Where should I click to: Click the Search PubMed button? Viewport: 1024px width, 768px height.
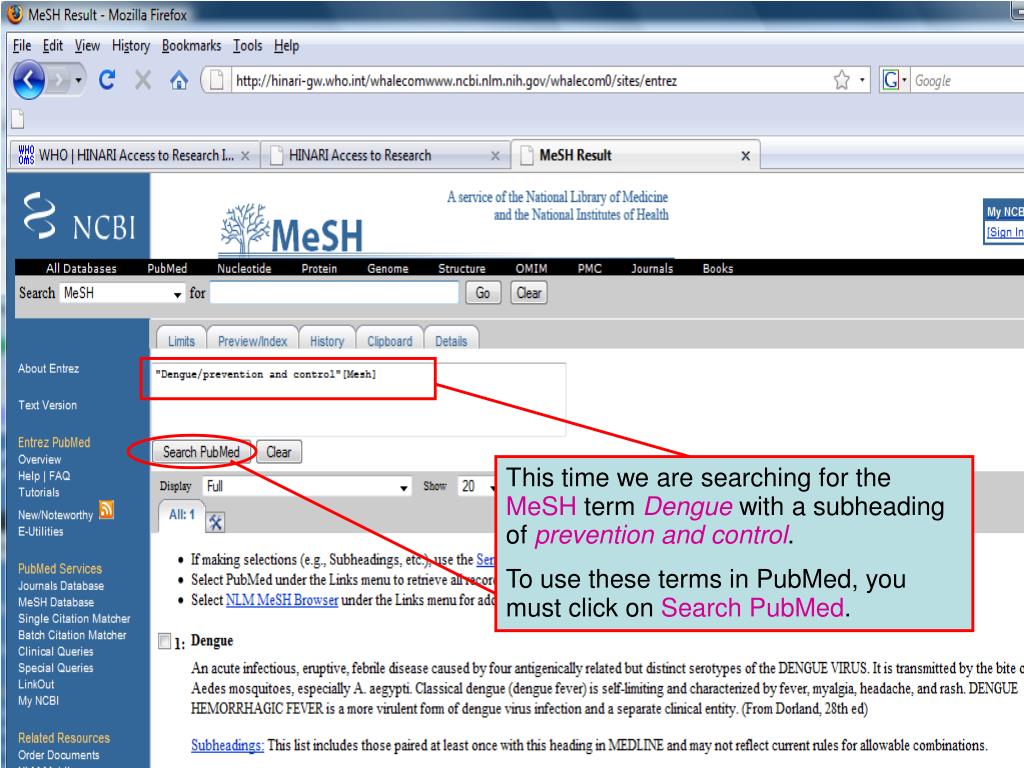201,452
